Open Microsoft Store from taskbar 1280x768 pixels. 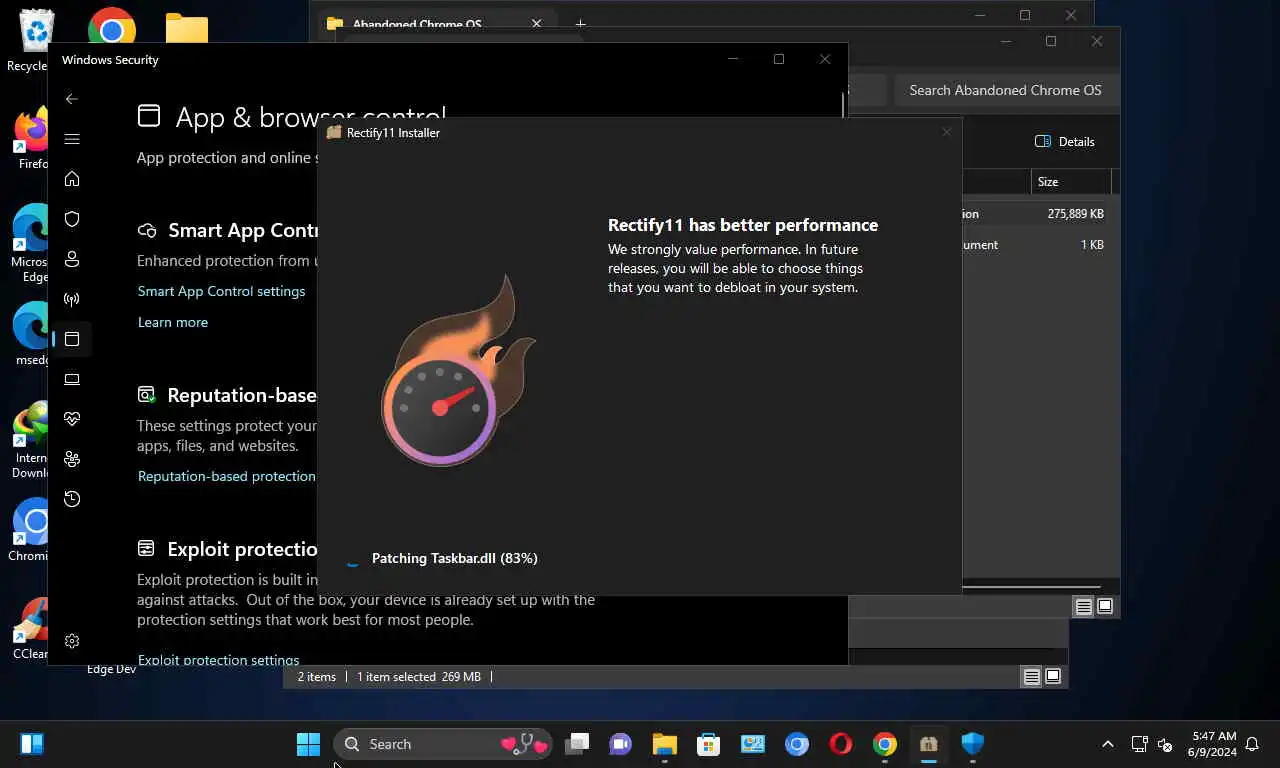click(709, 744)
